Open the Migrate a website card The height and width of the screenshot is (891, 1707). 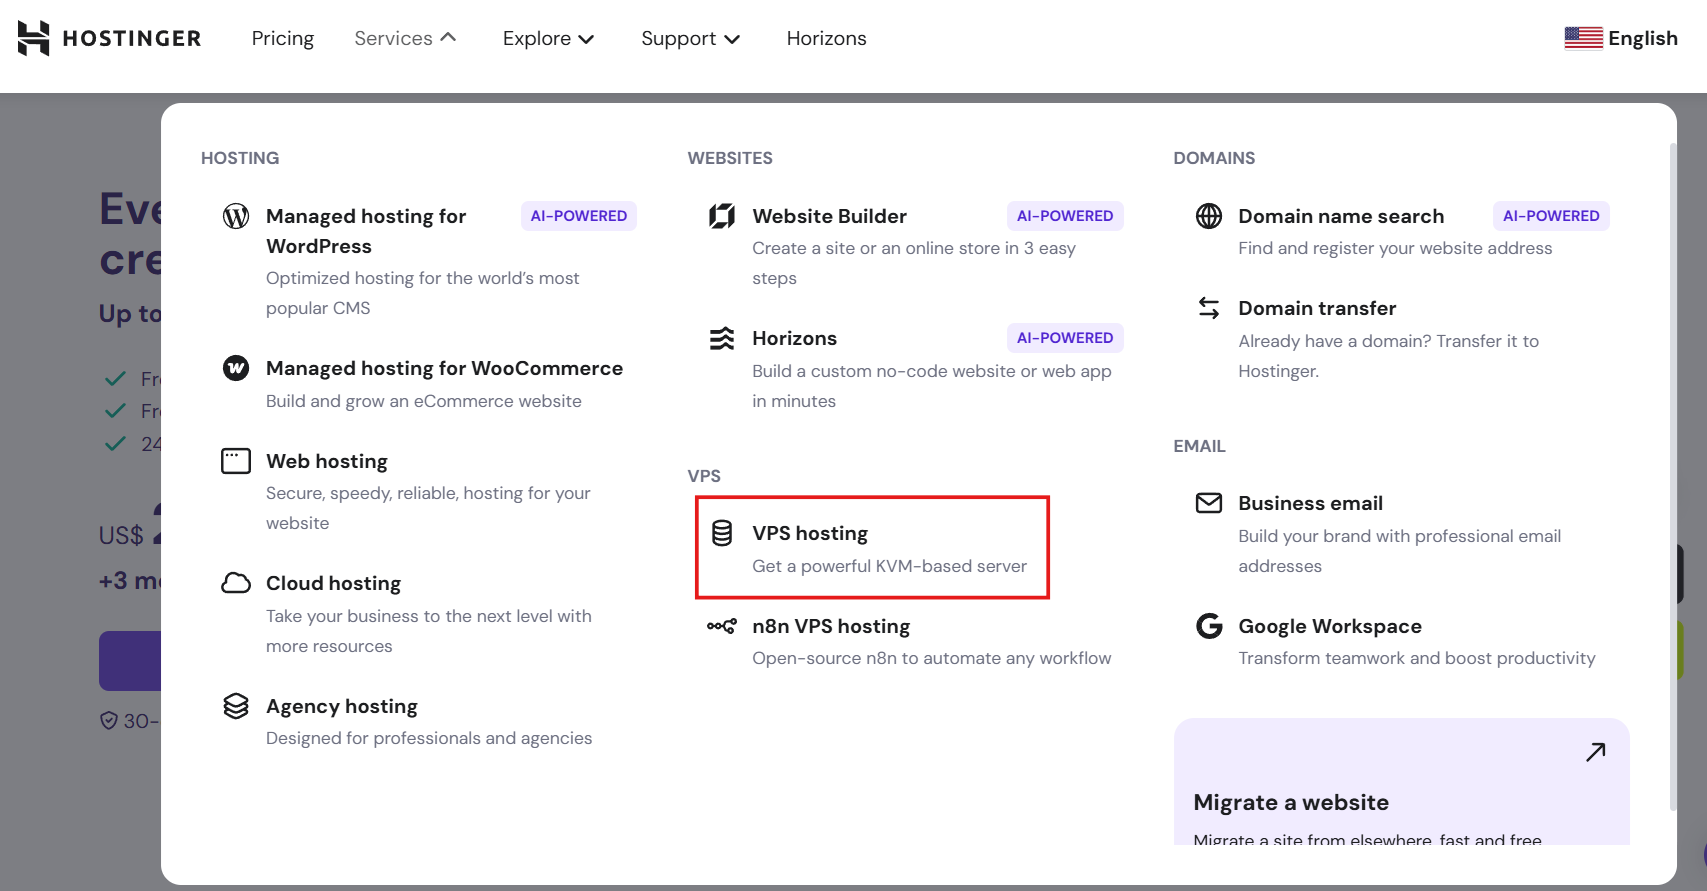1402,782
